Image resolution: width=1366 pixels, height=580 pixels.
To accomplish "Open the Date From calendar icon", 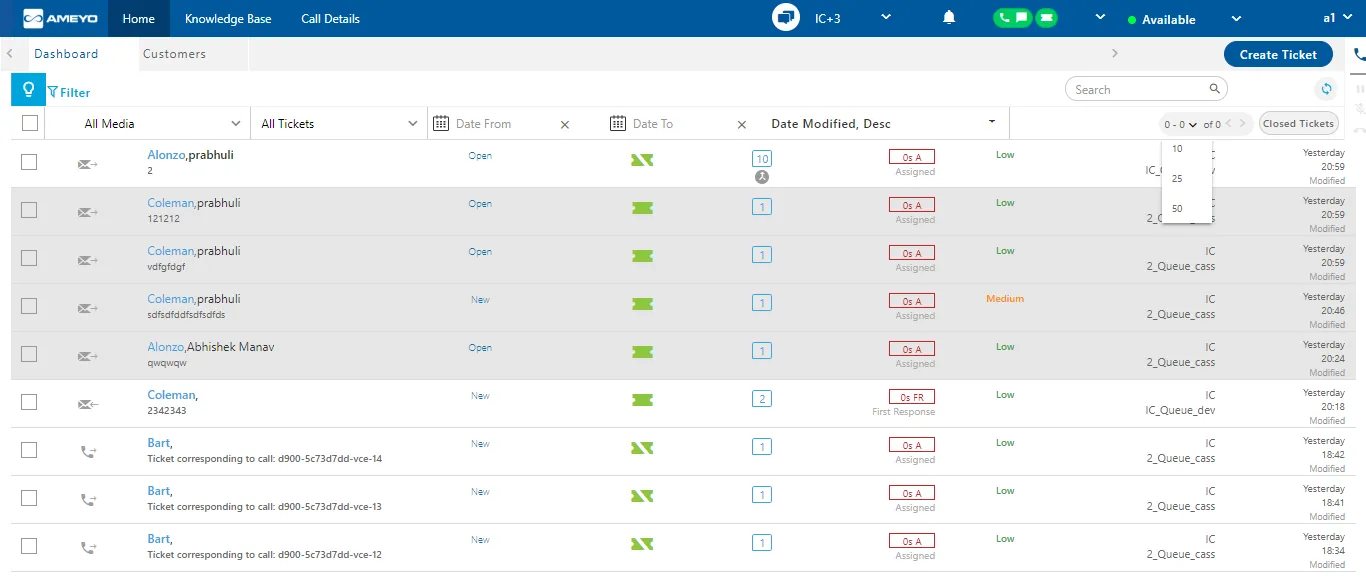I will 441,123.
